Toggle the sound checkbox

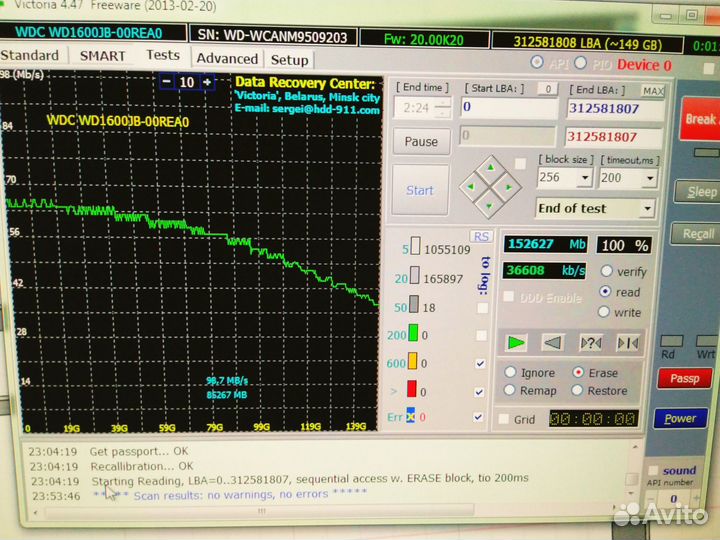click(652, 470)
